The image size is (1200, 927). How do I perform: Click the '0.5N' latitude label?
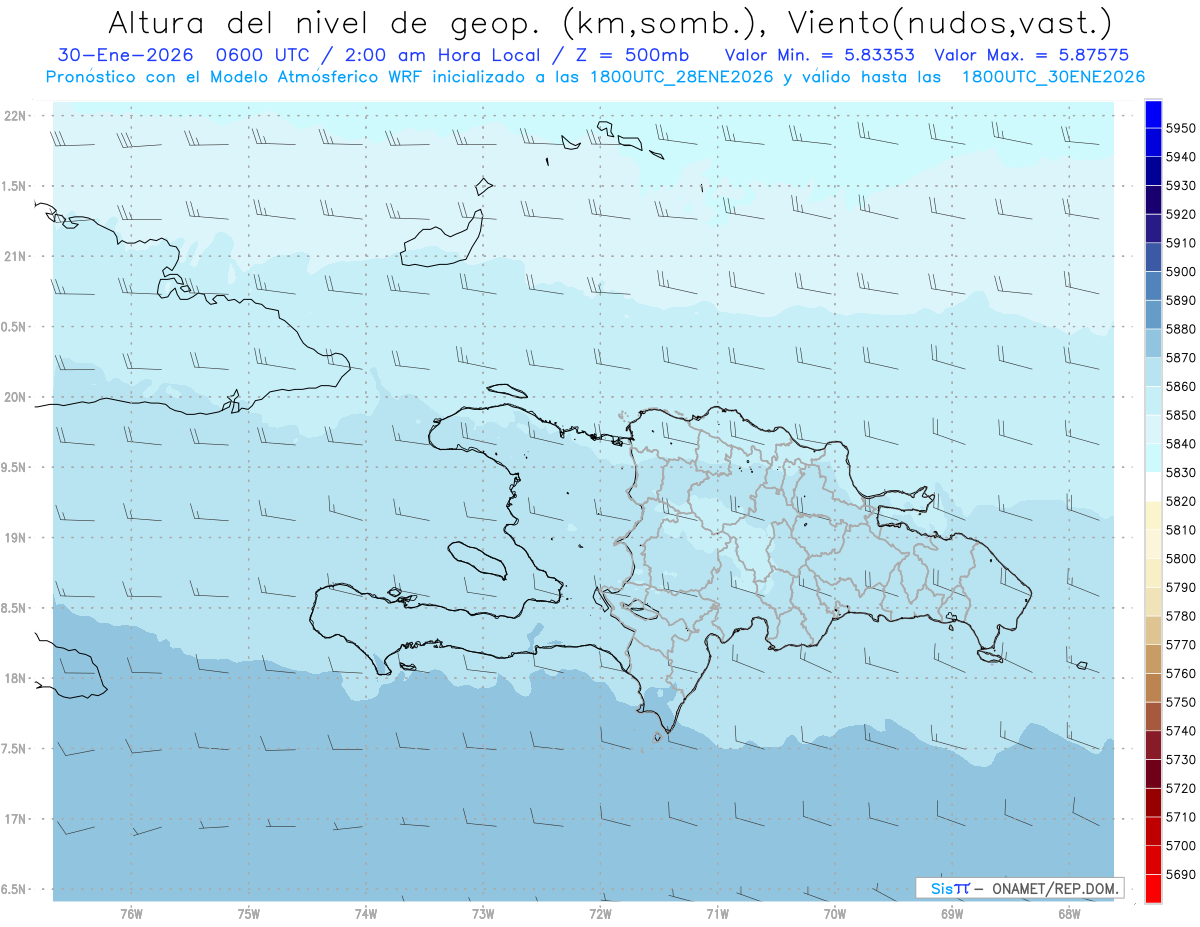click(13, 327)
